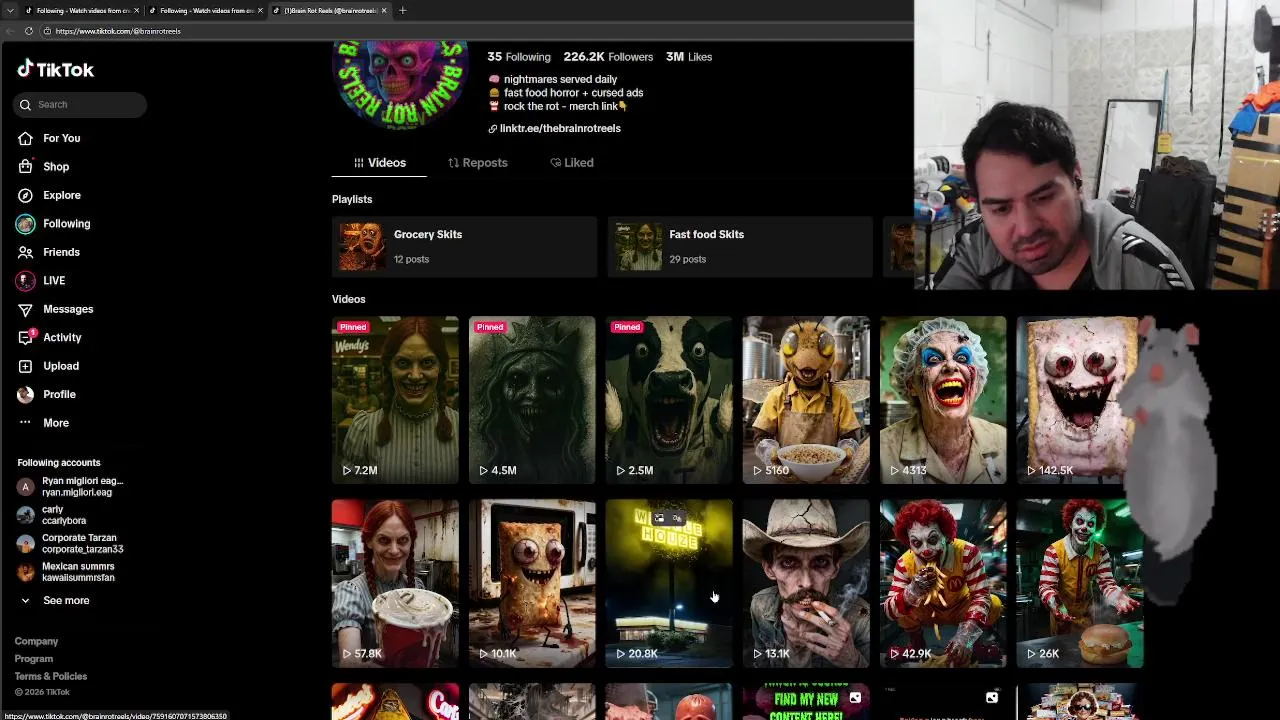1280x720 pixels.
Task: Select the For You home icon
Action: click(x=25, y=138)
